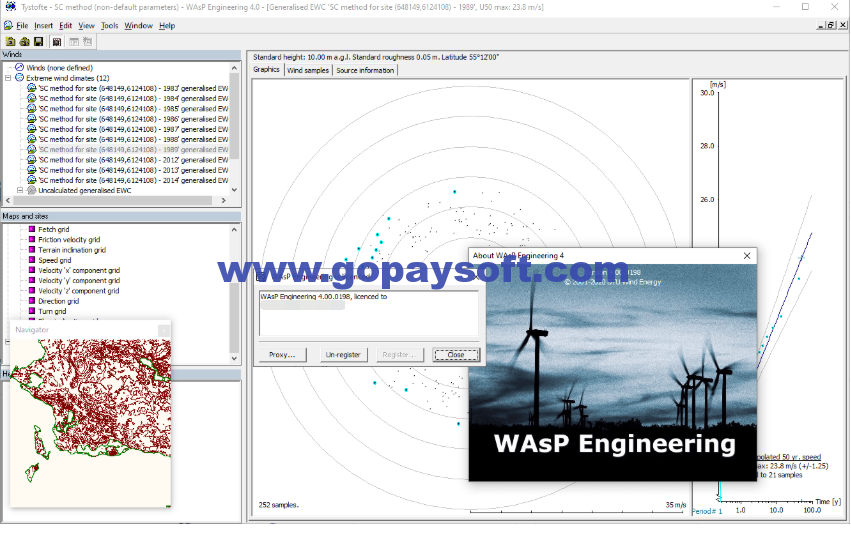Click the Winds tree scroll right arrow
The image size is (851, 543).
point(224,200)
